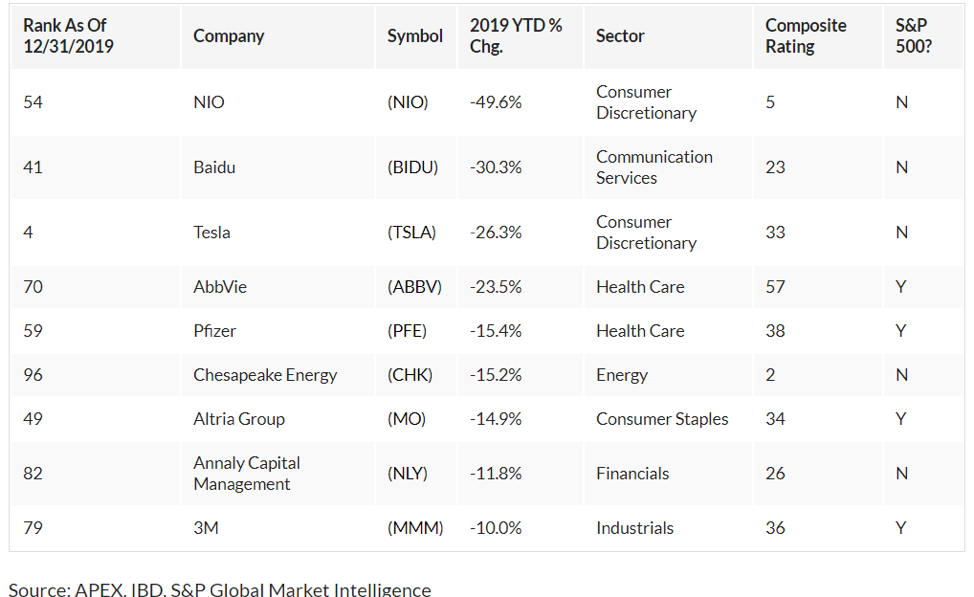974x597 pixels.
Task: Click NIO's -49.6% change value
Action: point(496,102)
